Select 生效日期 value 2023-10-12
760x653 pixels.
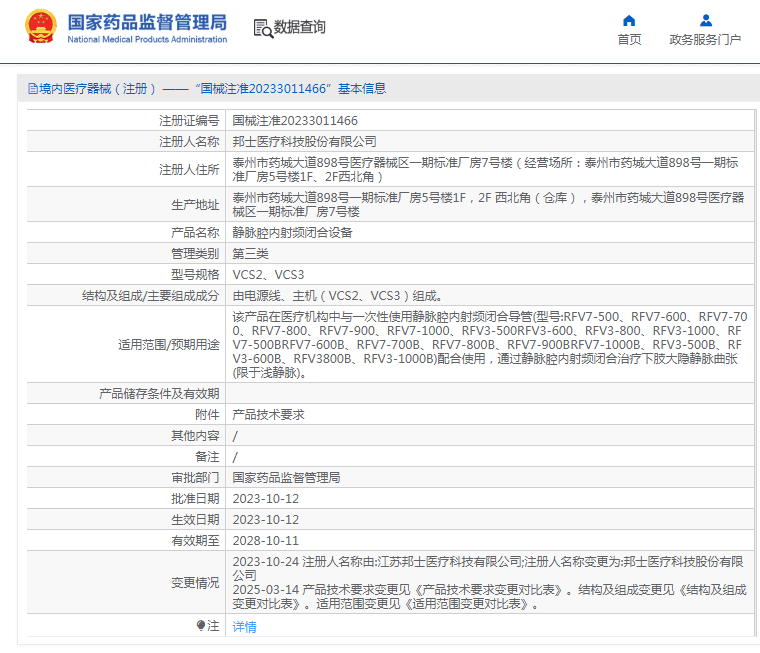pos(266,520)
